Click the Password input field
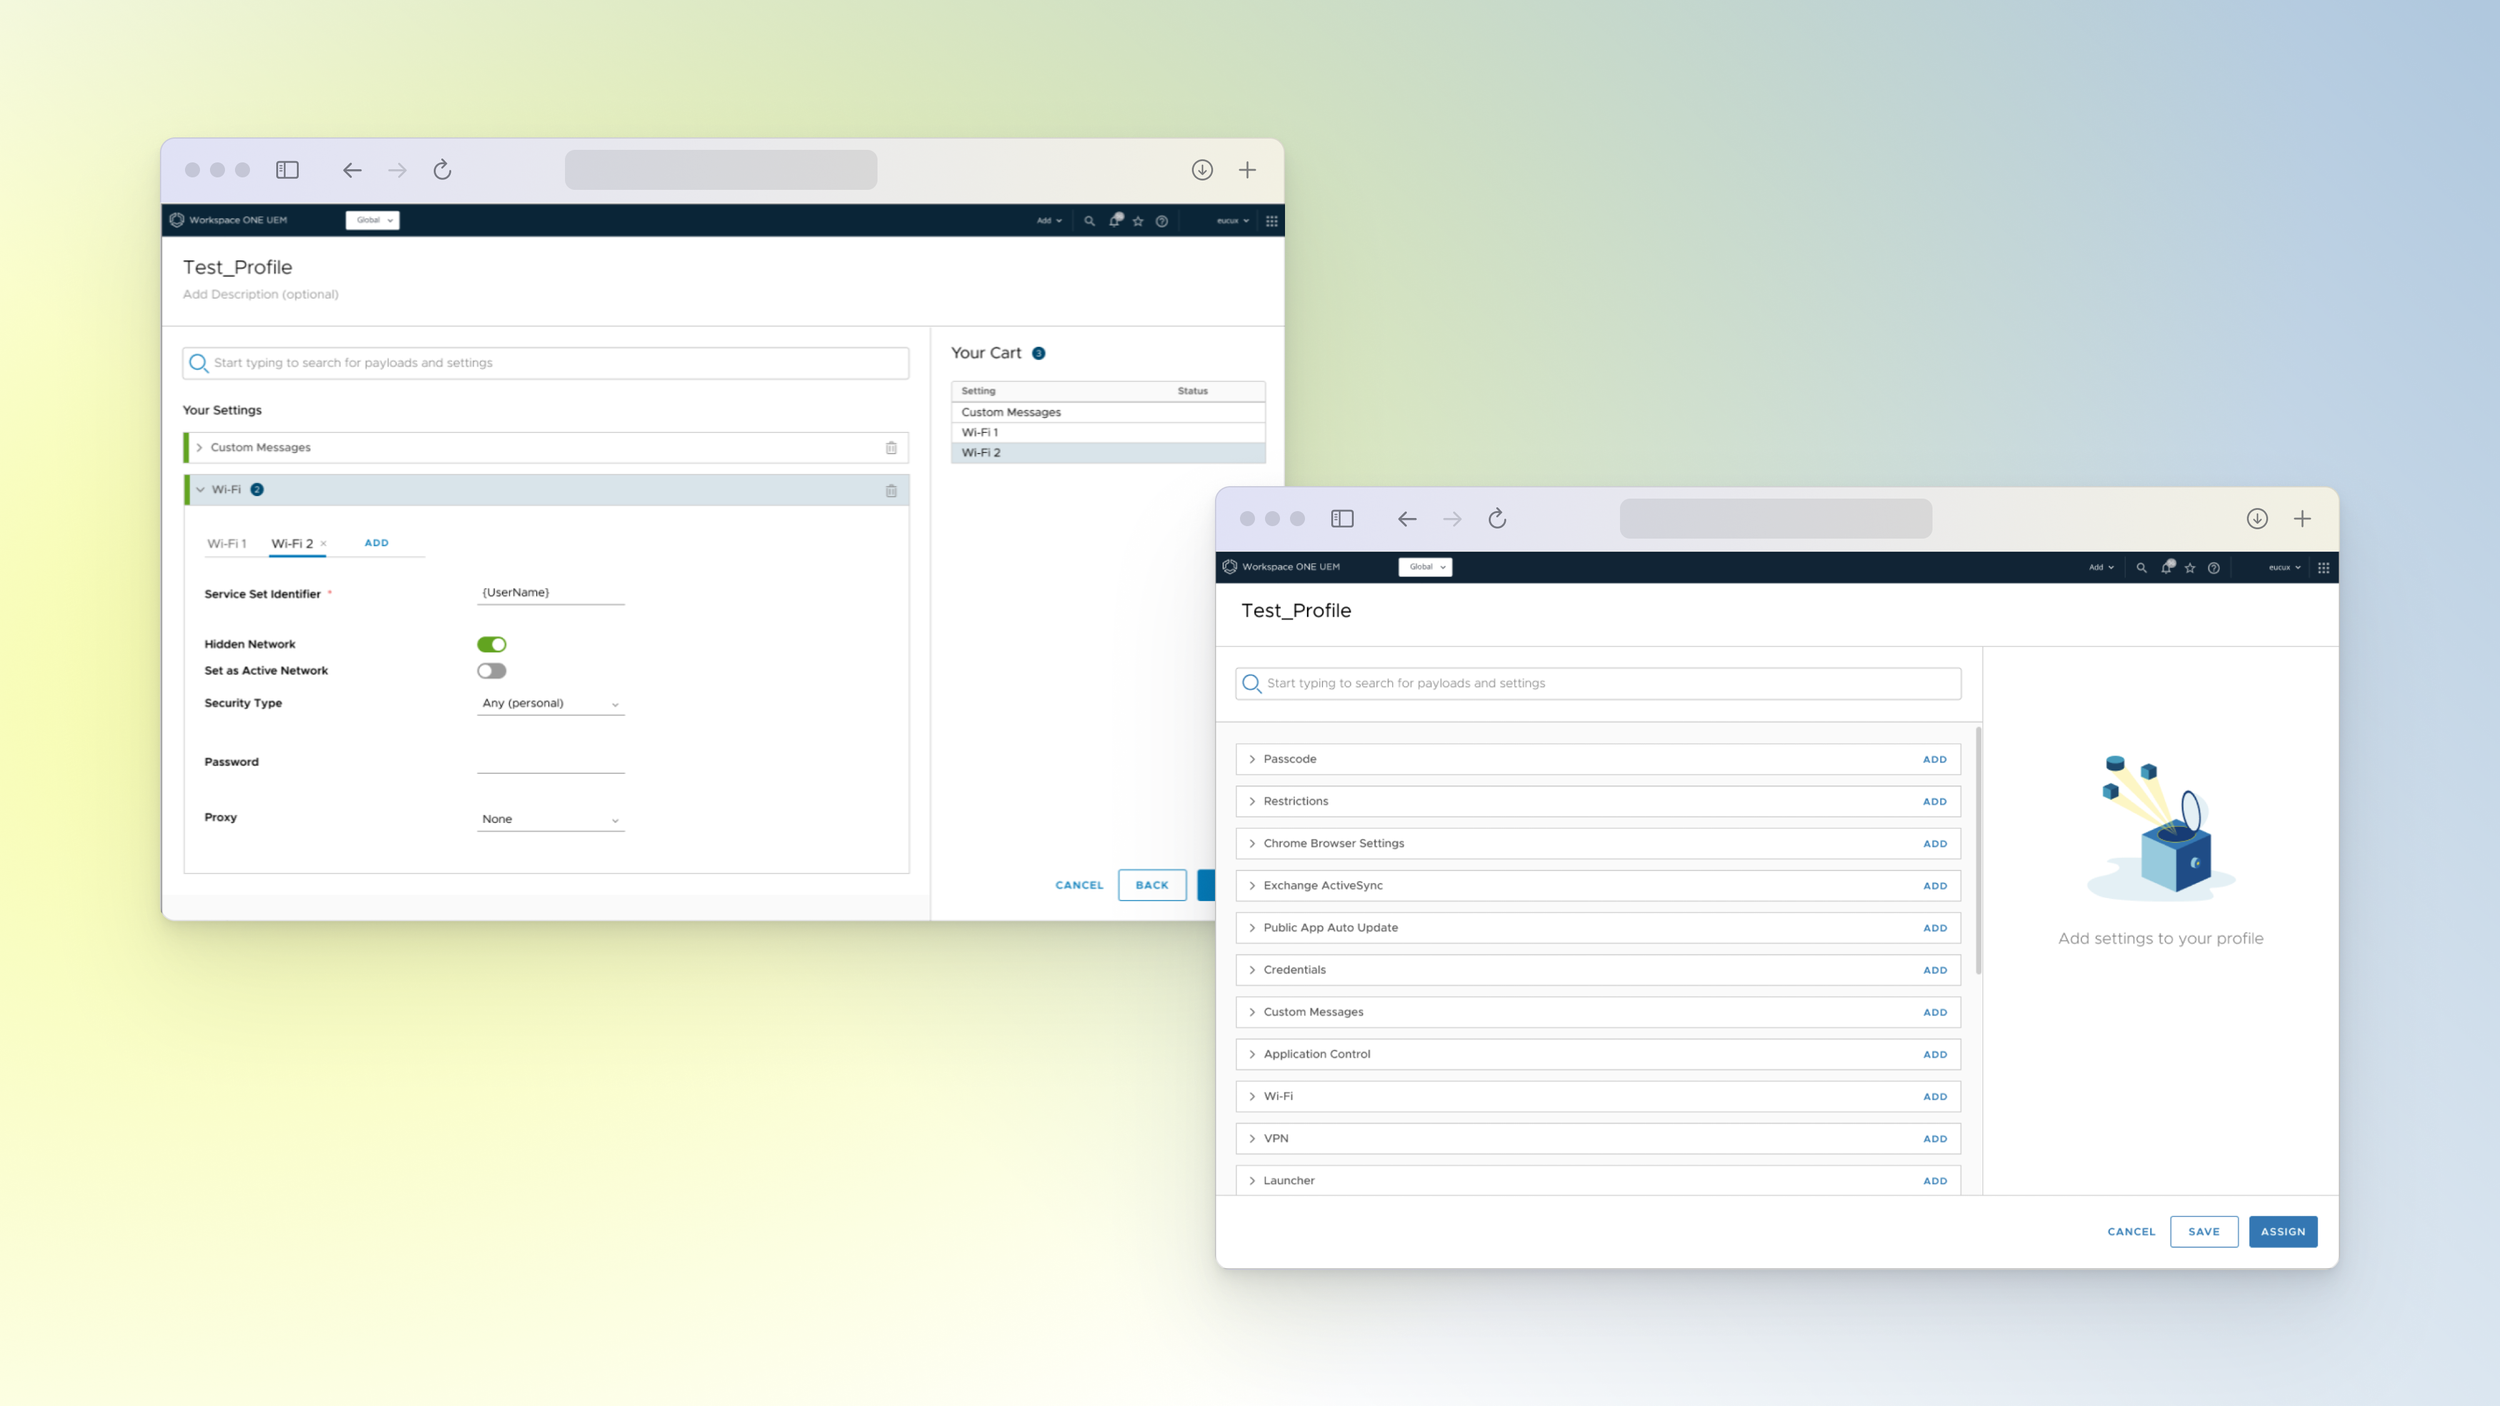Image resolution: width=2500 pixels, height=1406 pixels. 550,762
